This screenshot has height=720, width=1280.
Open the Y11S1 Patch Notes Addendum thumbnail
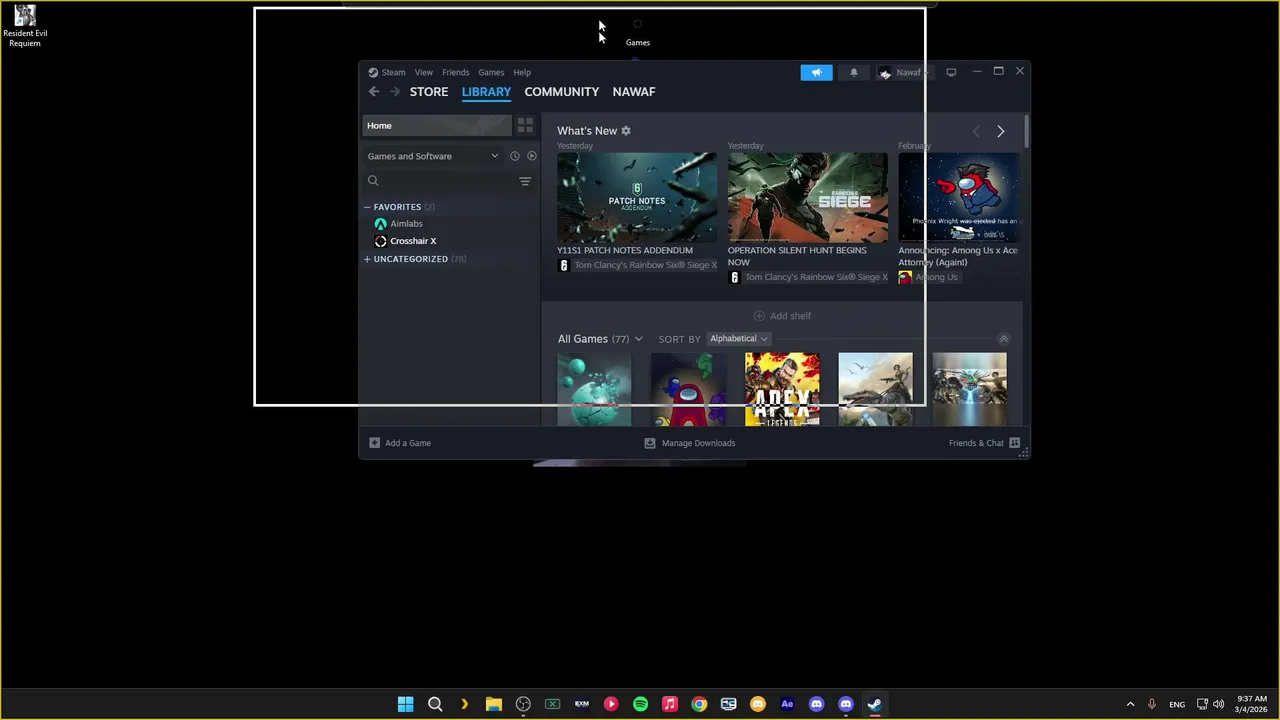coord(637,197)
